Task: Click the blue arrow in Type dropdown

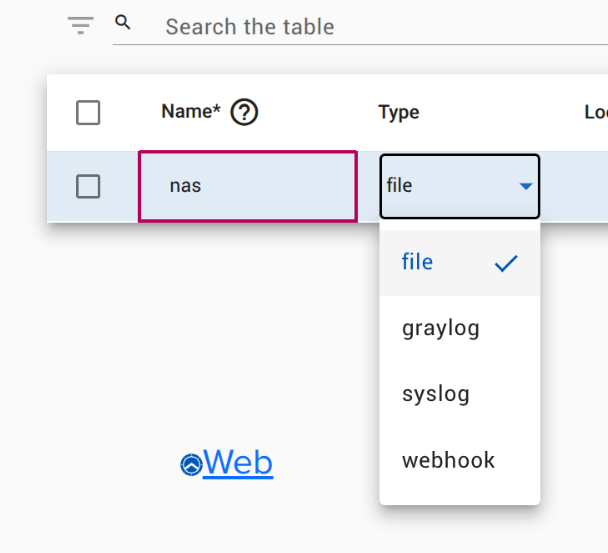Action: [x=526, y=186]
